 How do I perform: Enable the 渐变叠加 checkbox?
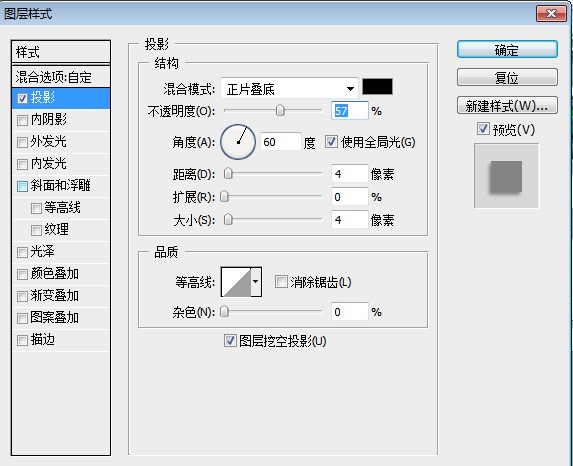[22, 296]
